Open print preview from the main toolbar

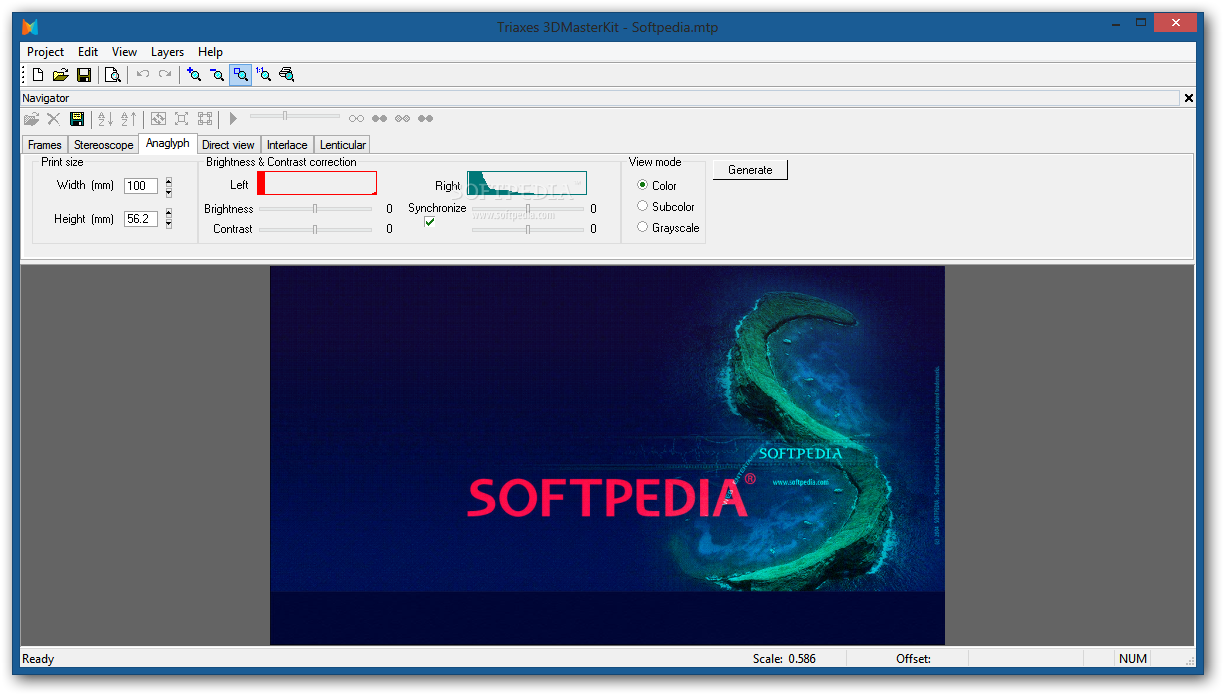pos(113,74)
